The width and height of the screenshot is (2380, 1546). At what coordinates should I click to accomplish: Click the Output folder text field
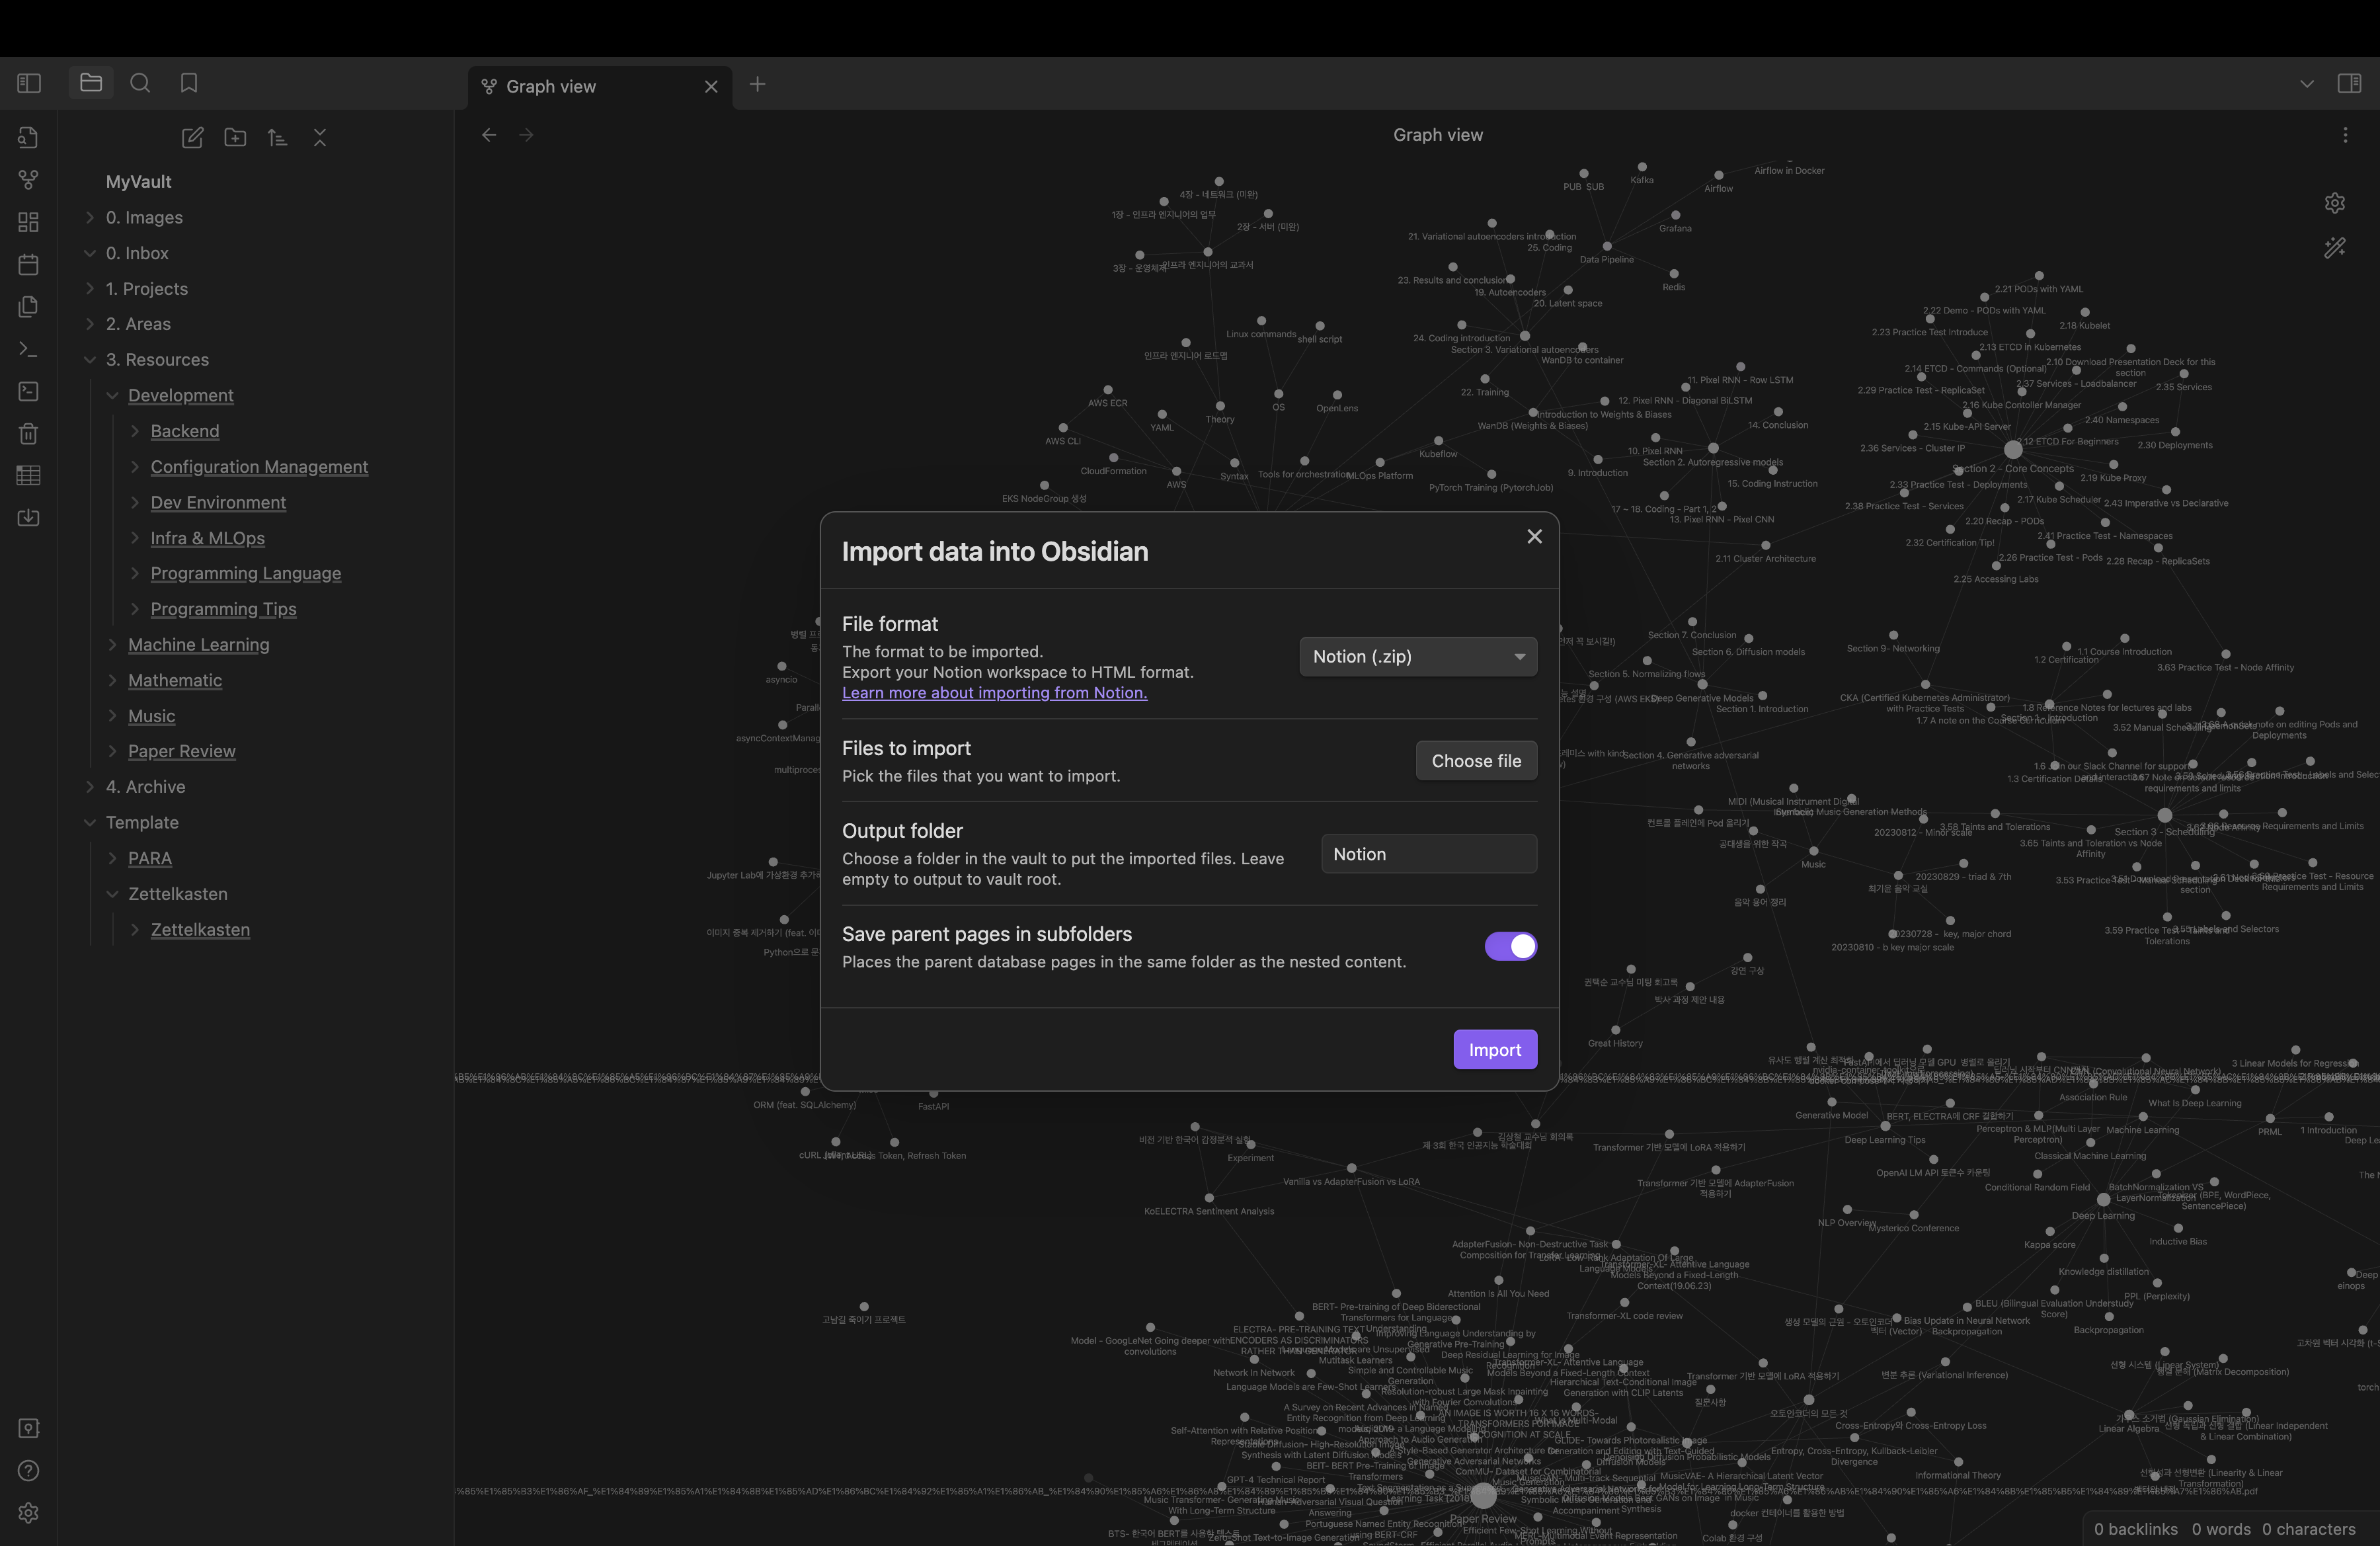coord(1428,854)
